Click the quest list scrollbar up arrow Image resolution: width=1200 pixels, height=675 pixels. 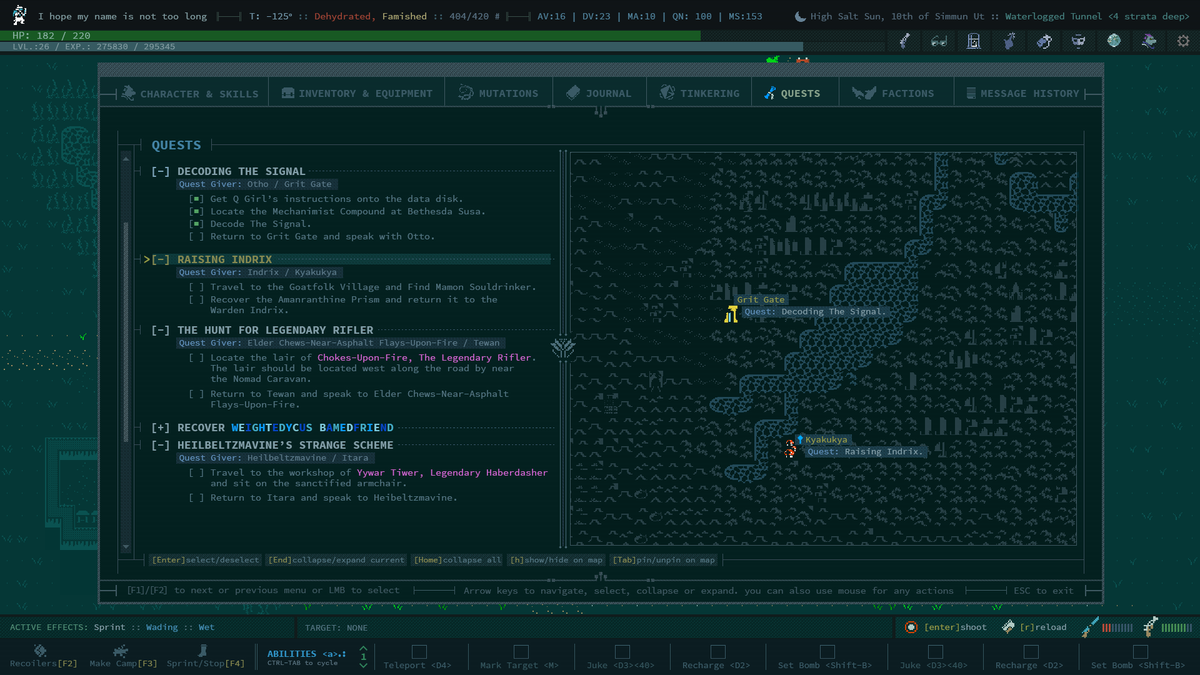[x=125, y=157]
